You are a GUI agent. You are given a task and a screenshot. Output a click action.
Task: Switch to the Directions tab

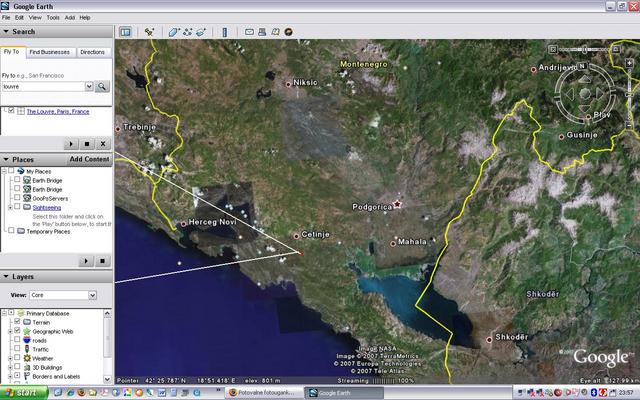click(93, 52)
